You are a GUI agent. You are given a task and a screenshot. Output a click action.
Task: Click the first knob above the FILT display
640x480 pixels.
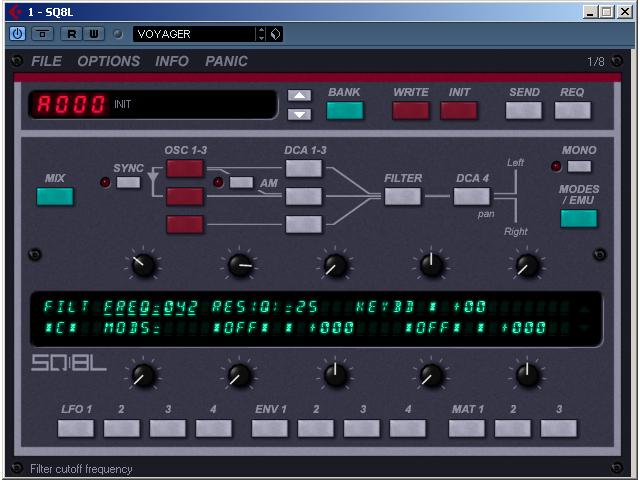(x=143, y=265)
